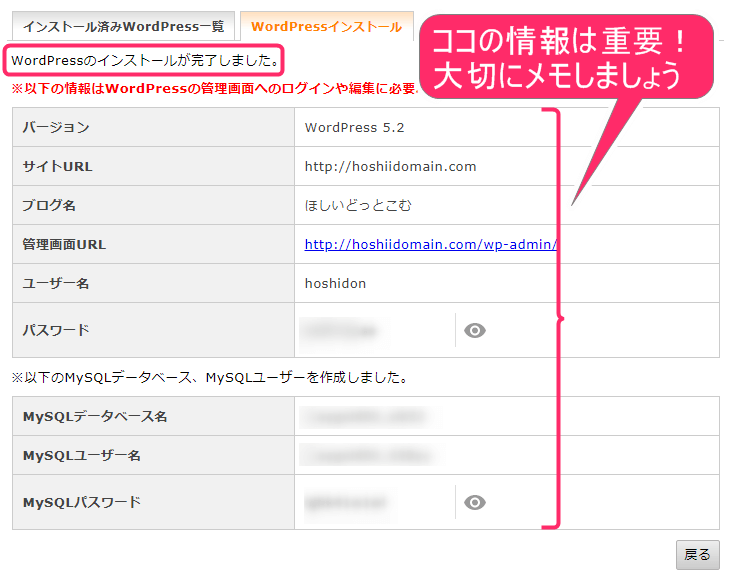The width and height of the screenshot is (733, 580).
Task: Click the blurred MySQL user name value
Action: 372,455
